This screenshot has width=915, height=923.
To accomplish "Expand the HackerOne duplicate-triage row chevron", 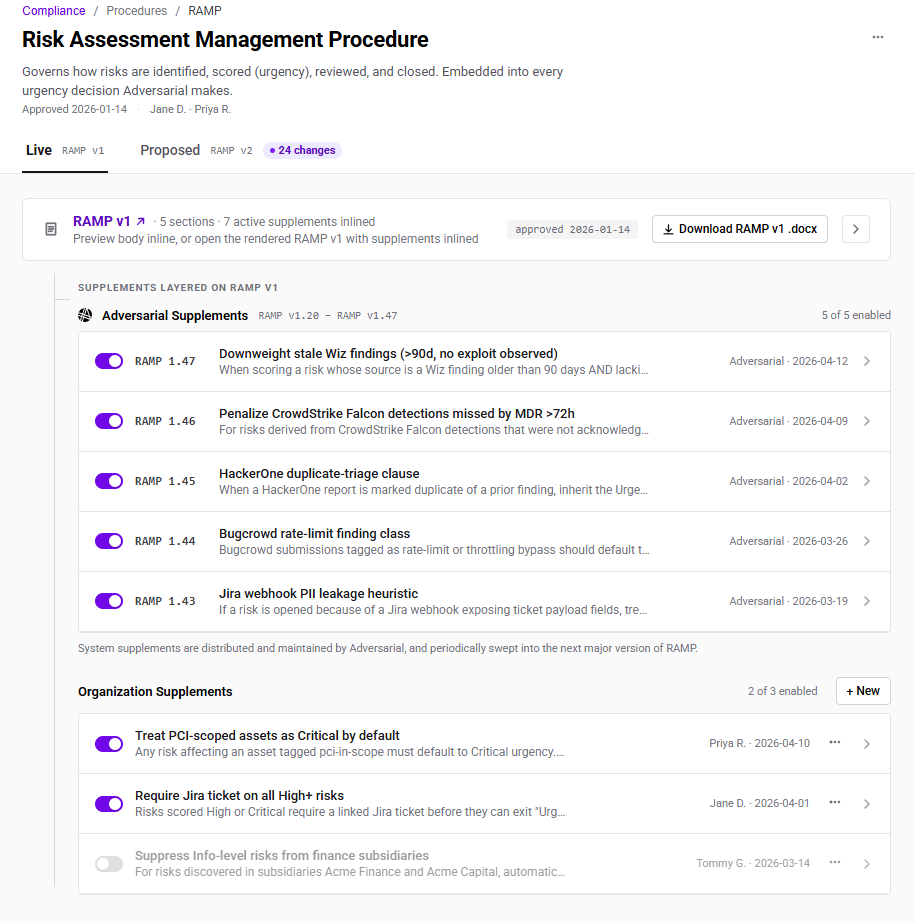I will tap(867, 482).
